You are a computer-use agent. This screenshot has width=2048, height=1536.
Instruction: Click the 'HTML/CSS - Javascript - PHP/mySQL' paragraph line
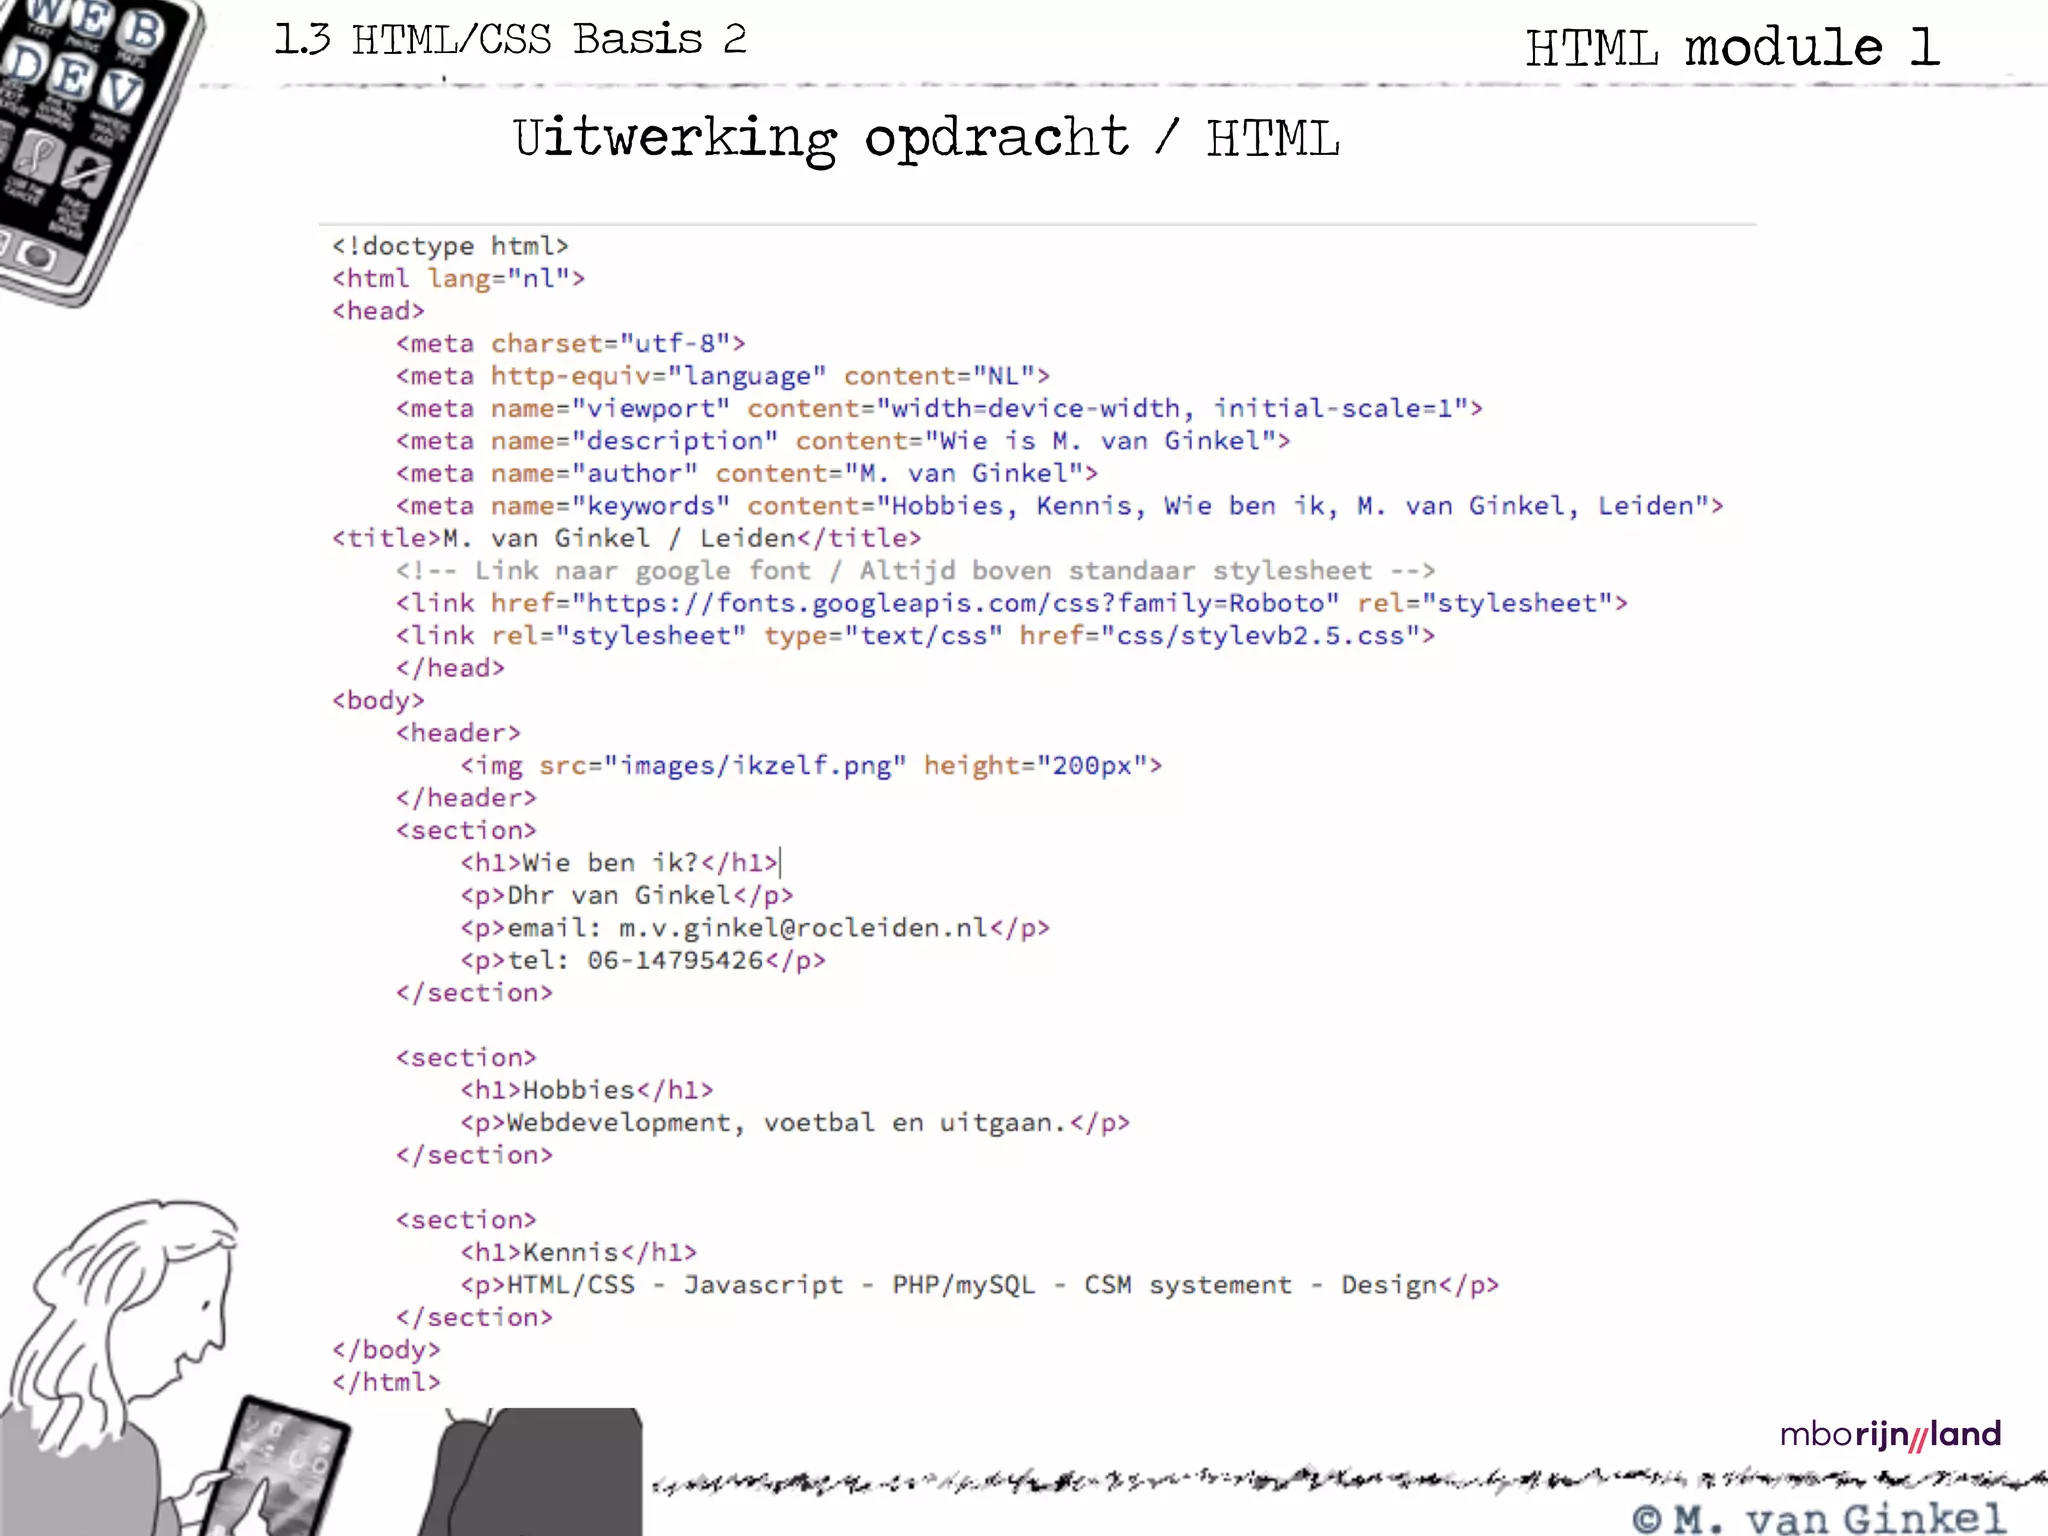coord(980,1285)
